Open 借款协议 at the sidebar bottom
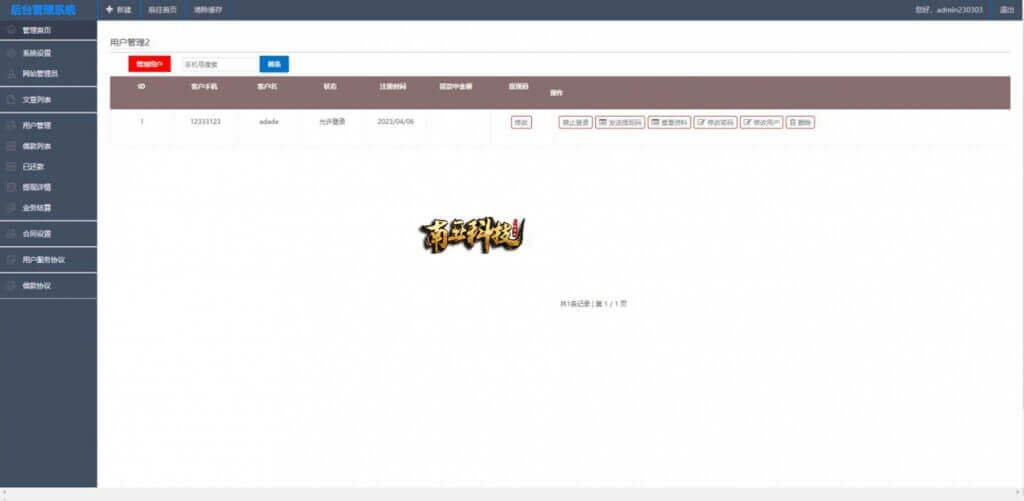 36,285
